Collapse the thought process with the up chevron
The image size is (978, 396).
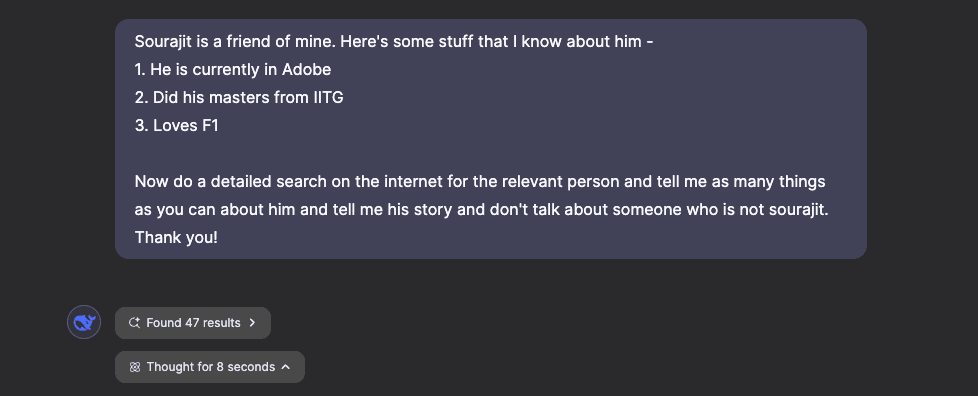(x=286, y=367)
